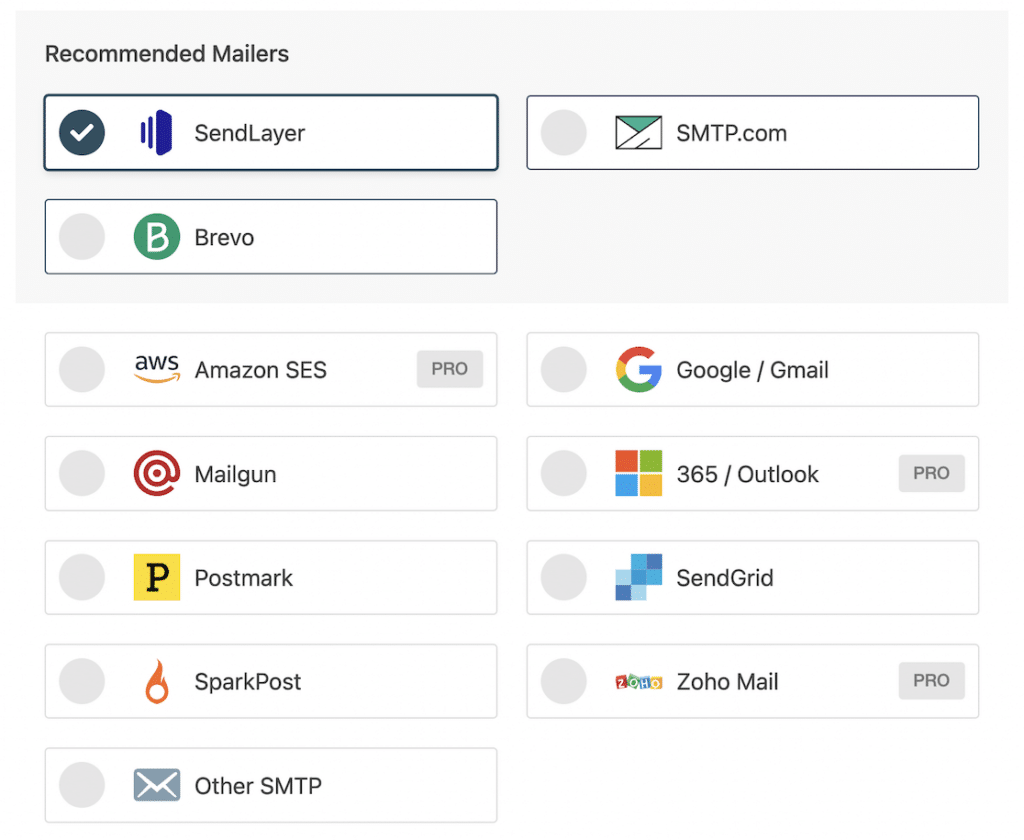Click the PRO badge on Zoho Mail
The height and width of the screenshot is (840, 1024).
click(931, 681)
